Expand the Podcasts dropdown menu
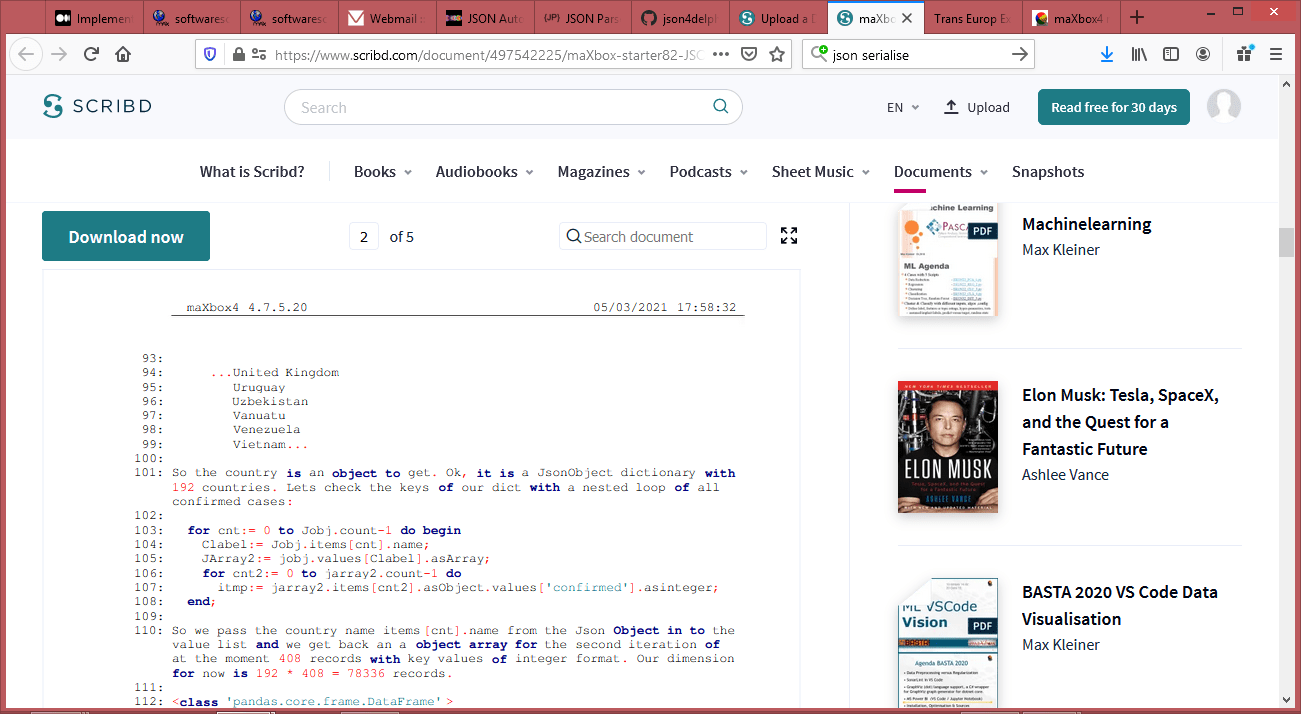The image size is (1301, 714). tap(708, 172)
